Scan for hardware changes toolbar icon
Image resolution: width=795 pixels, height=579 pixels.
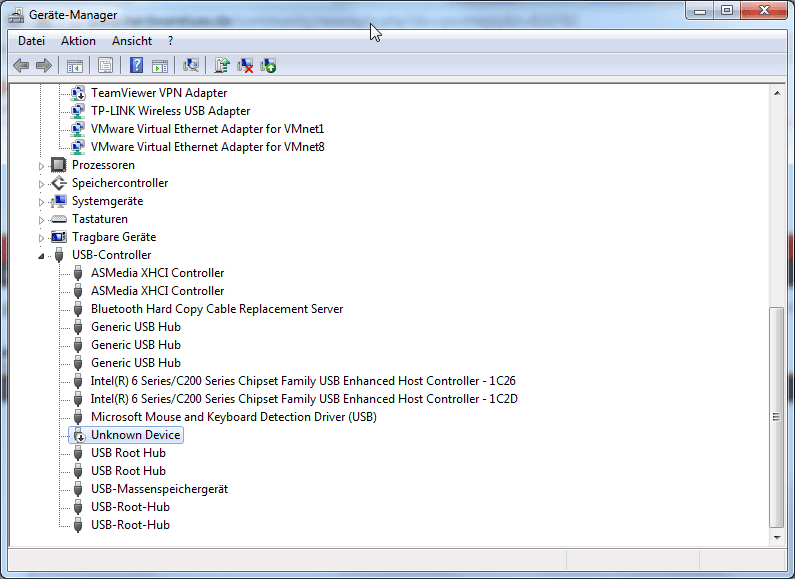coord(191,65)
